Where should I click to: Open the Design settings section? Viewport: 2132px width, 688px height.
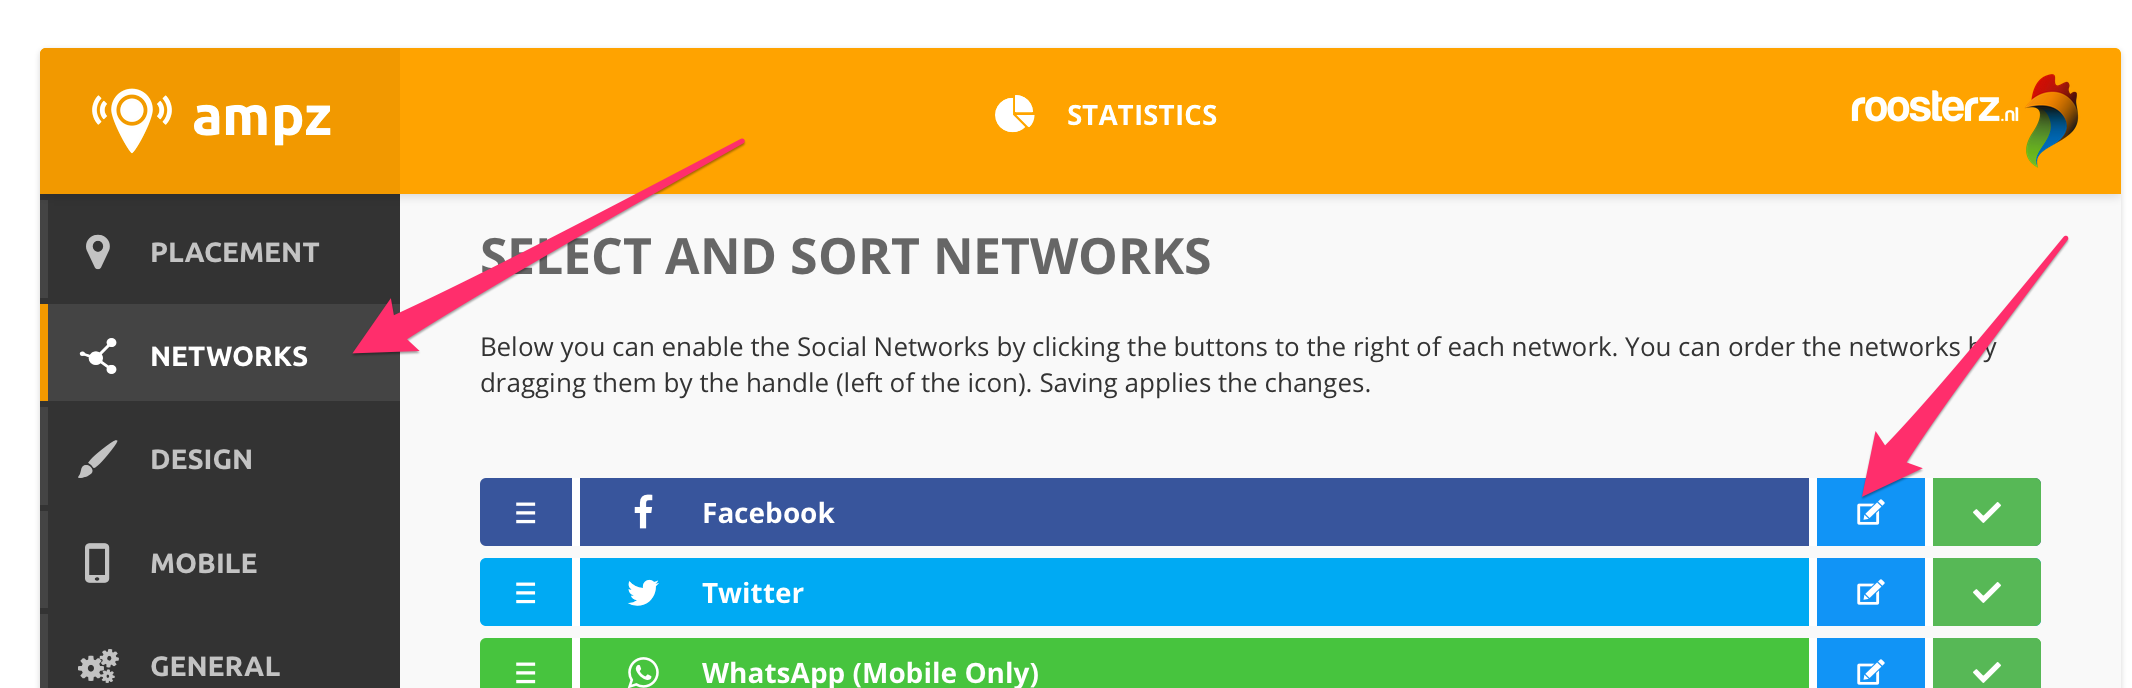tap(201, 460)
